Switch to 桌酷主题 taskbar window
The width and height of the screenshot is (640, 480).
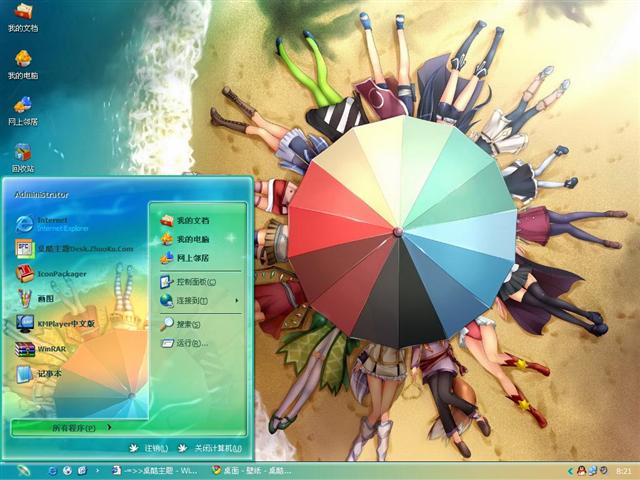coord(155,471)
